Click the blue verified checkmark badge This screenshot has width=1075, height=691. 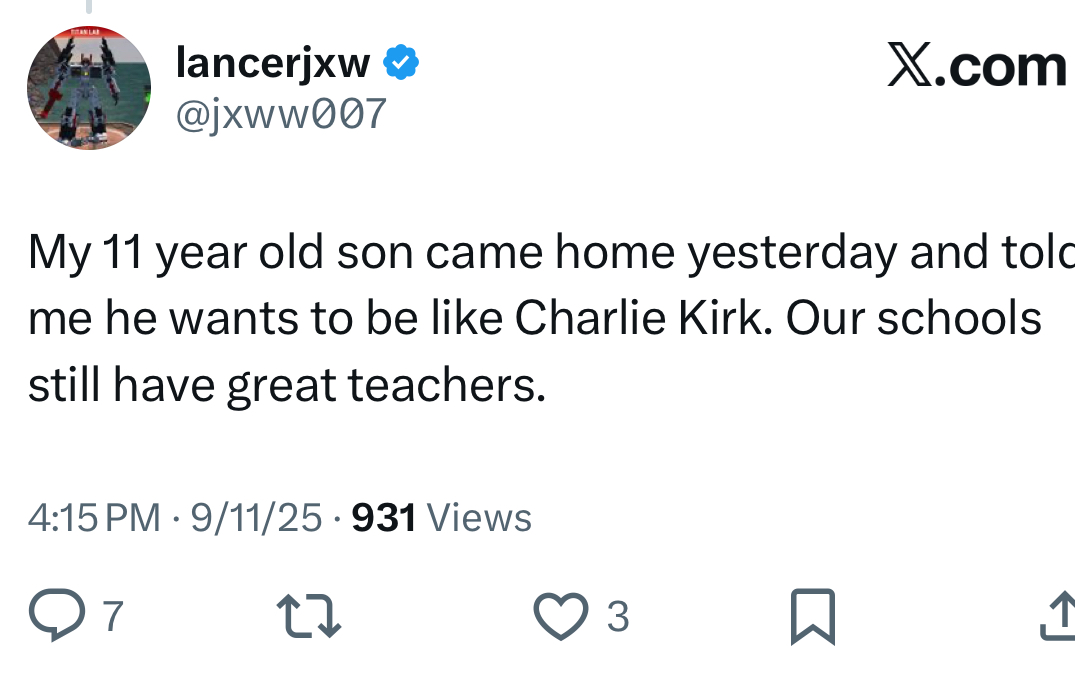pyautogui.click(x=402, y=63)
